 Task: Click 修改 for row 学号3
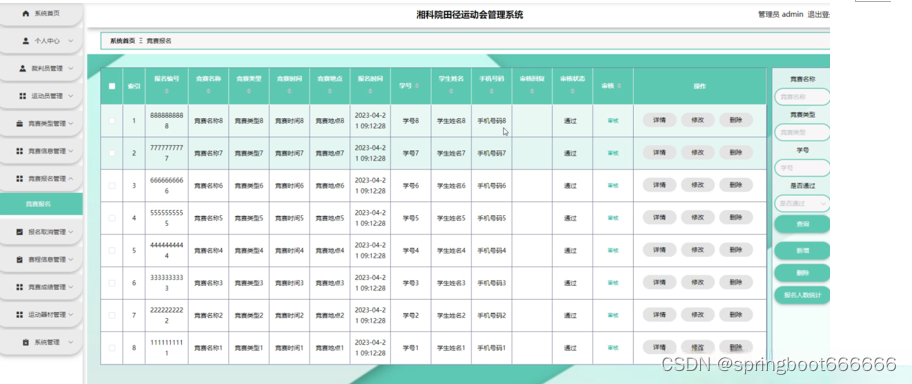[698, 283]
